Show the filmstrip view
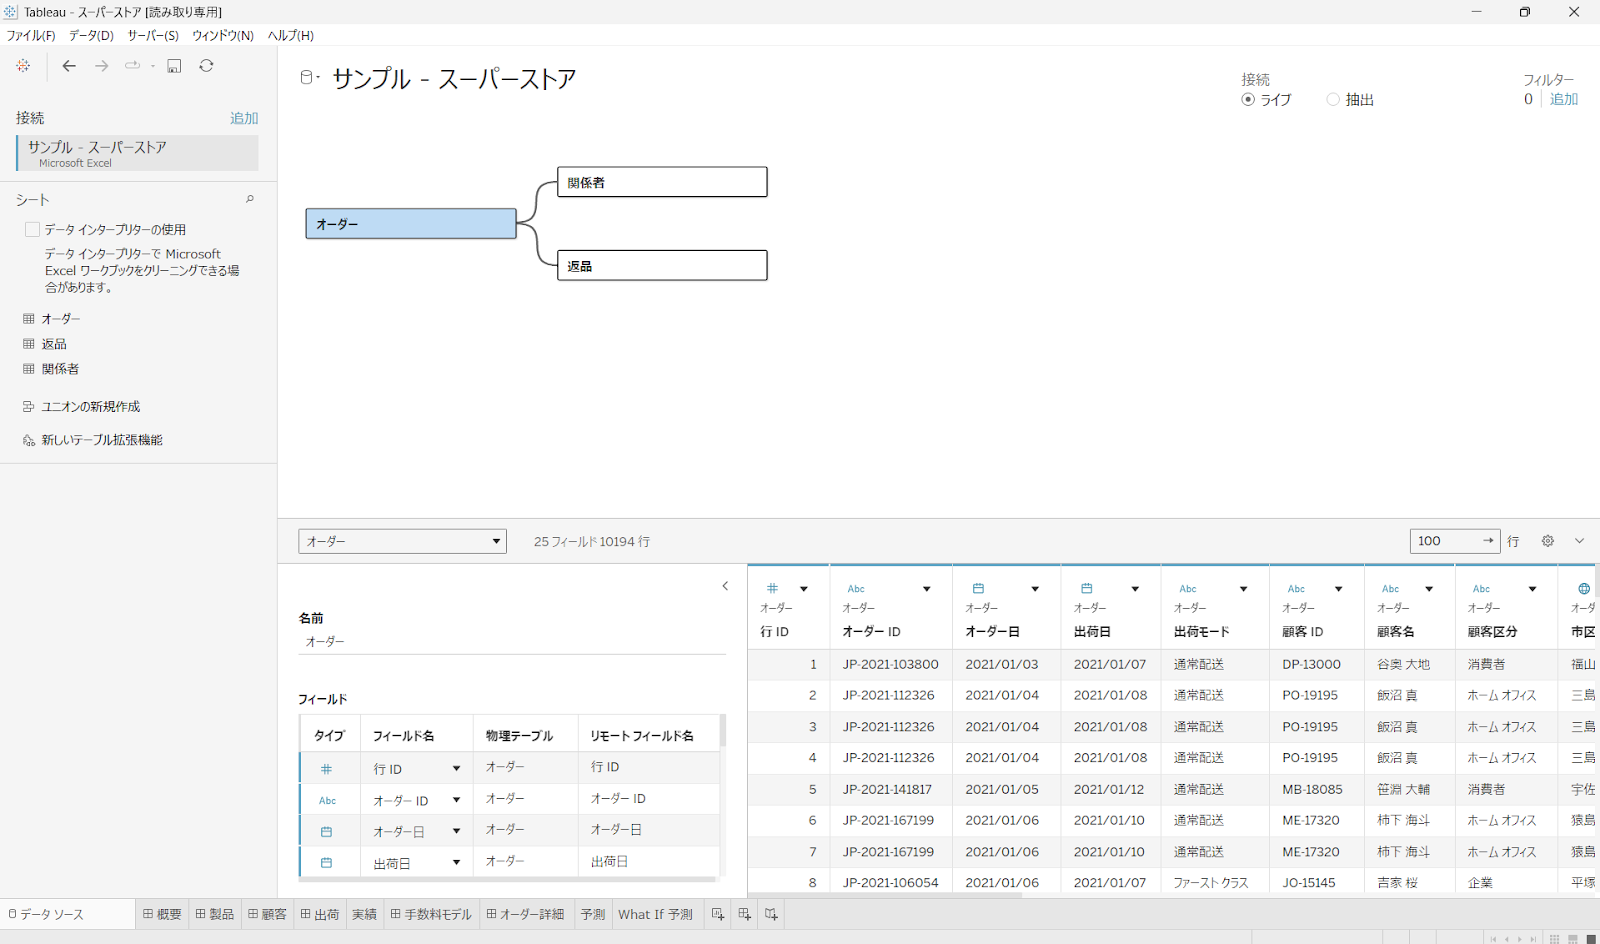 pyautogui.click(x=1573, y=939)
